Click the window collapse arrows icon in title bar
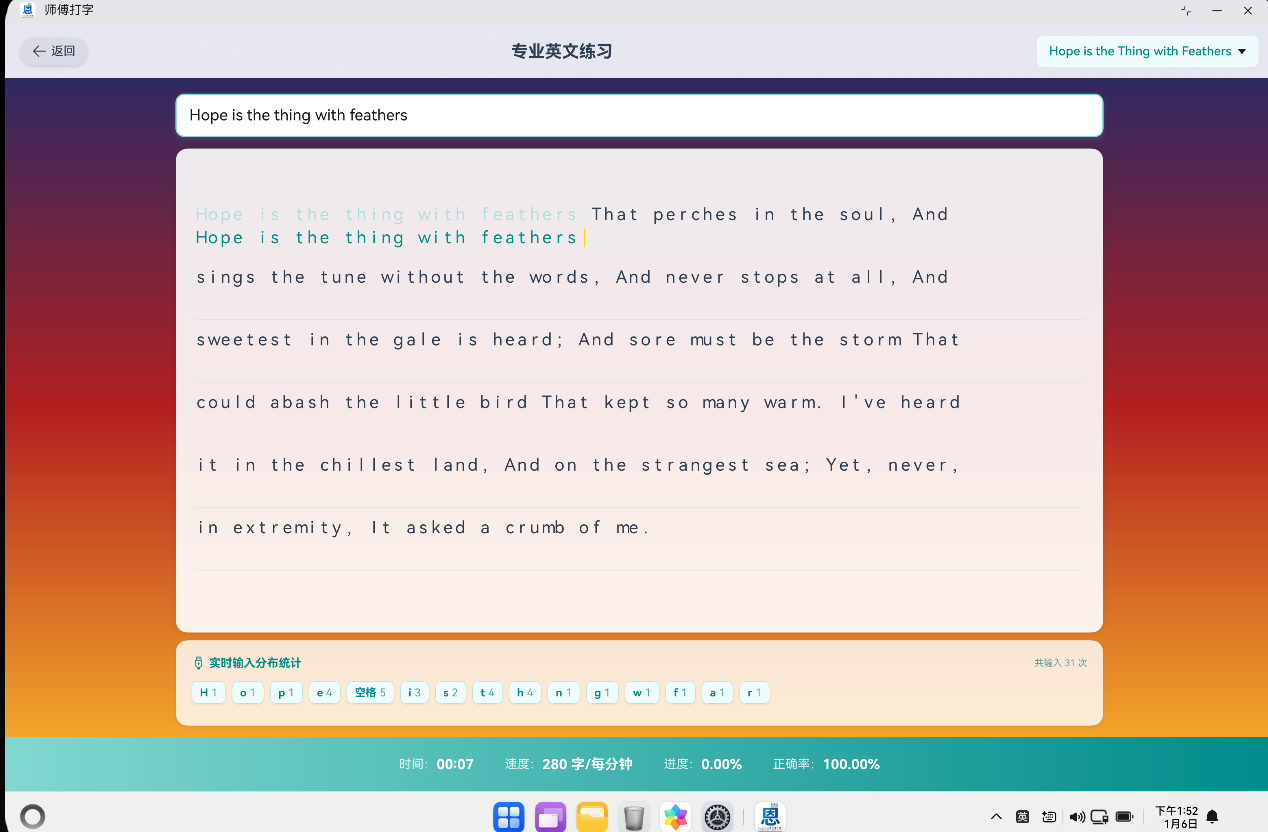The width and height of the screenshot is (1268, 832). [1186, 10]
